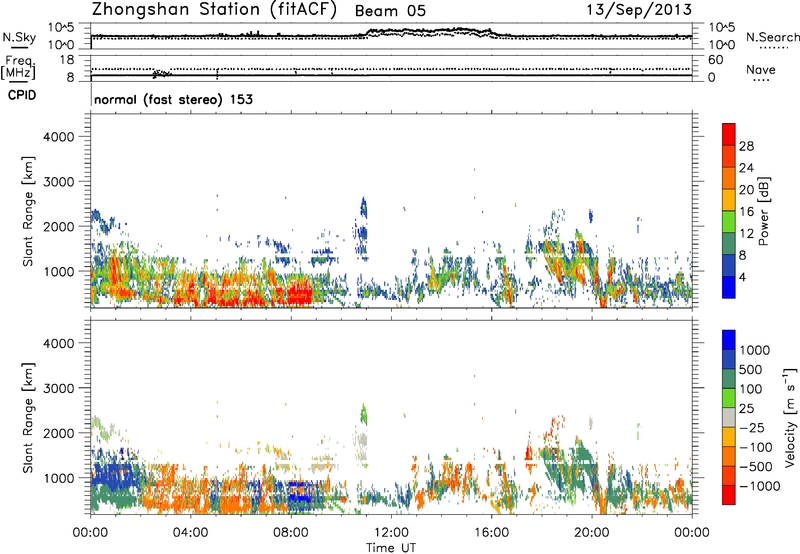Select the blue Power segment between 4 and 8
Screen dimensions: 800x554
(729, 265)
